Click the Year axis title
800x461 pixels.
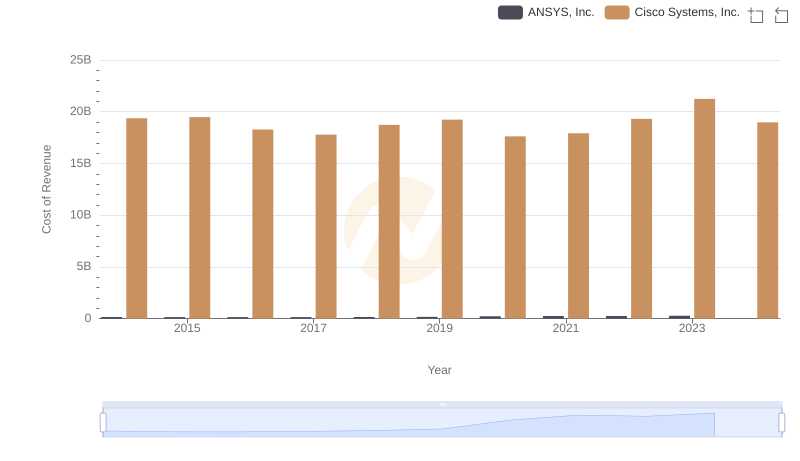tap(440, 370)
